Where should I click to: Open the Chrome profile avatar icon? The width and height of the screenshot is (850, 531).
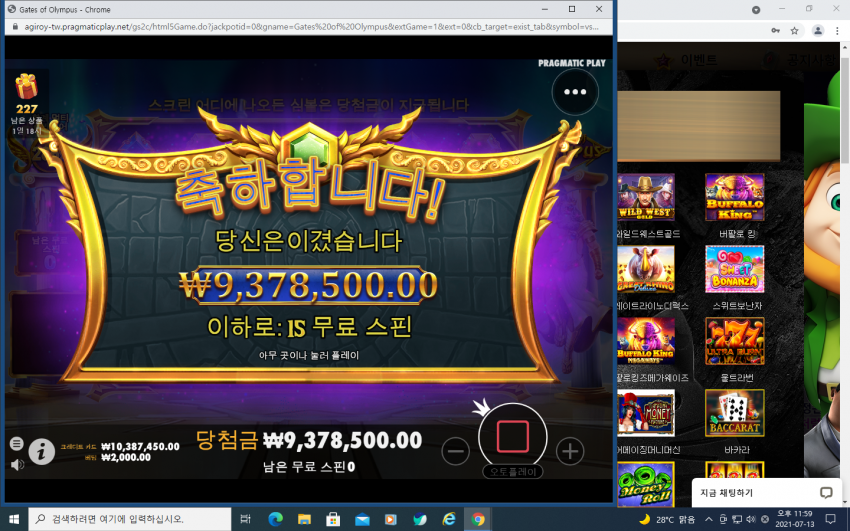[x=817, y=31]
